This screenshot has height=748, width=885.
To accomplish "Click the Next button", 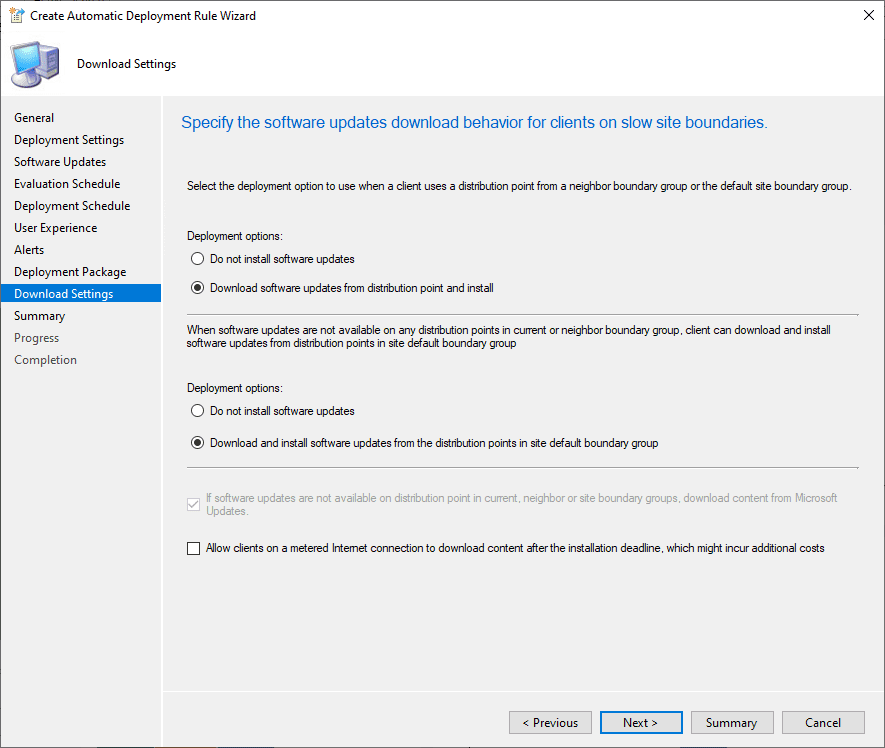I will point(640,723).
